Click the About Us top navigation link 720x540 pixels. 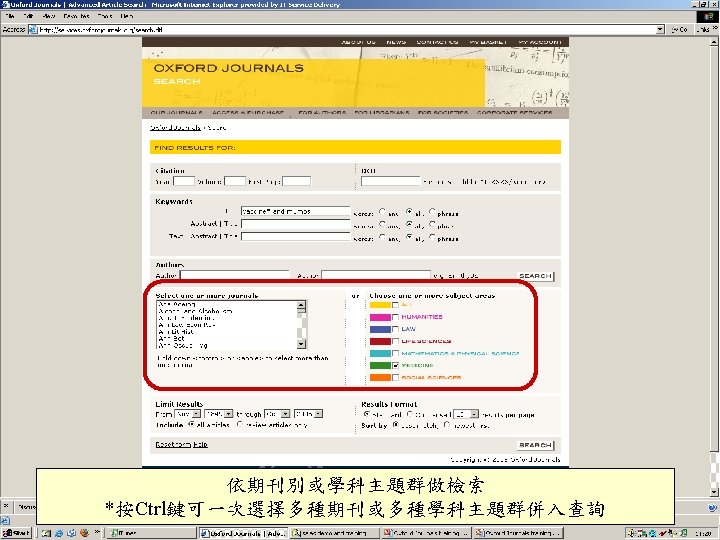coord(359,42)
